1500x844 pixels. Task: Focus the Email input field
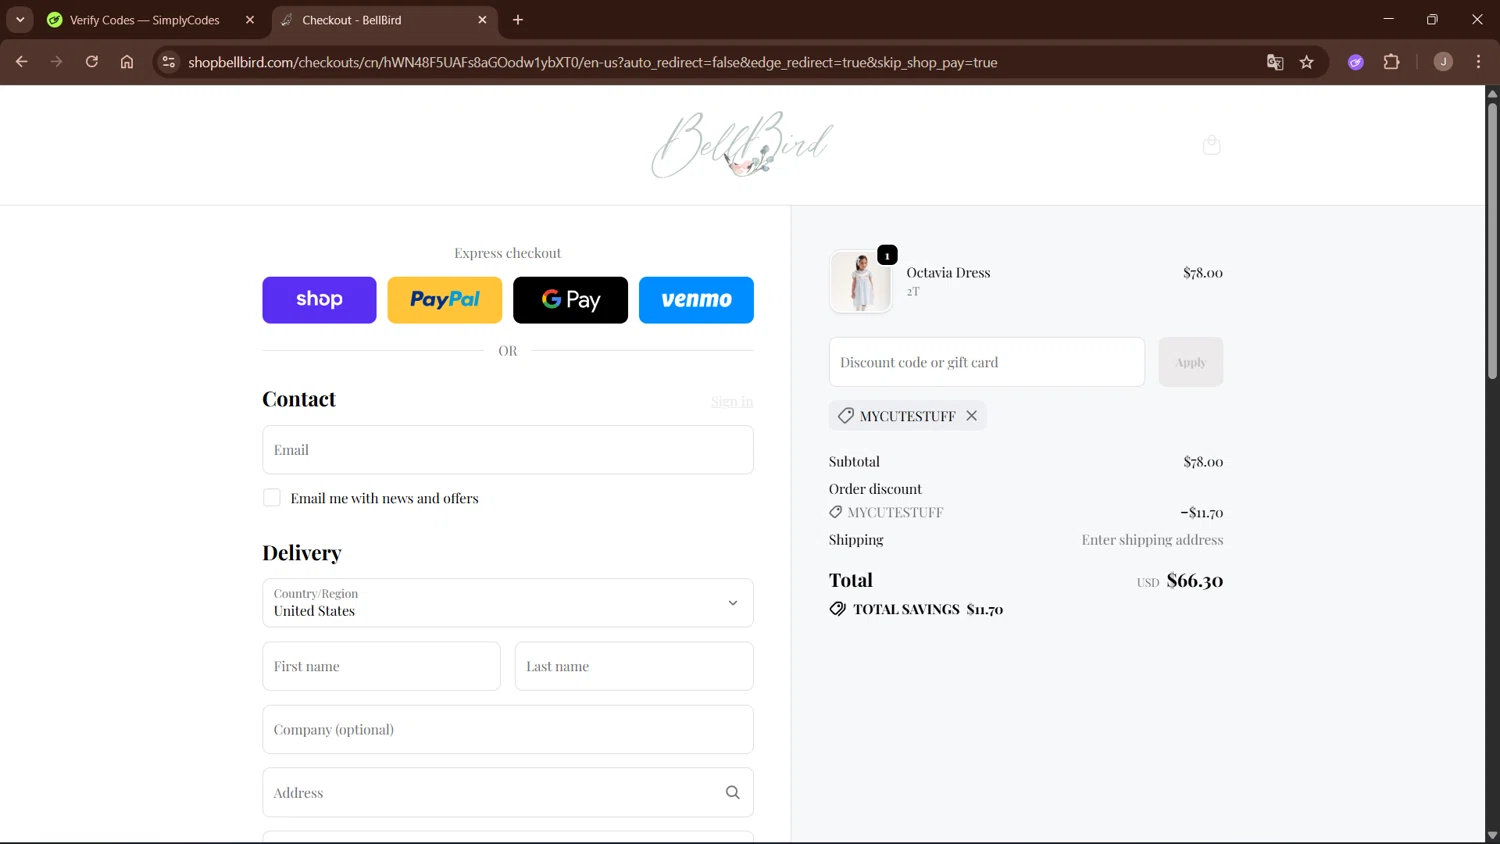tap(508, 450)
